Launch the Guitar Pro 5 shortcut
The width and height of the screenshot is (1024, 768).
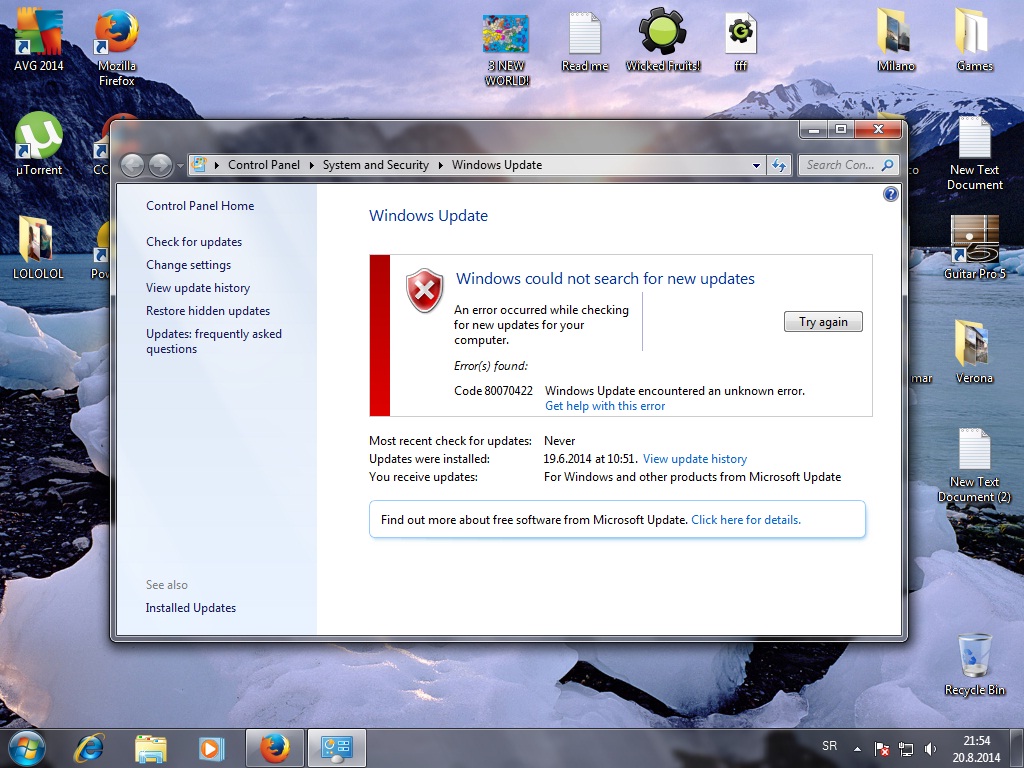coord(974,247)
